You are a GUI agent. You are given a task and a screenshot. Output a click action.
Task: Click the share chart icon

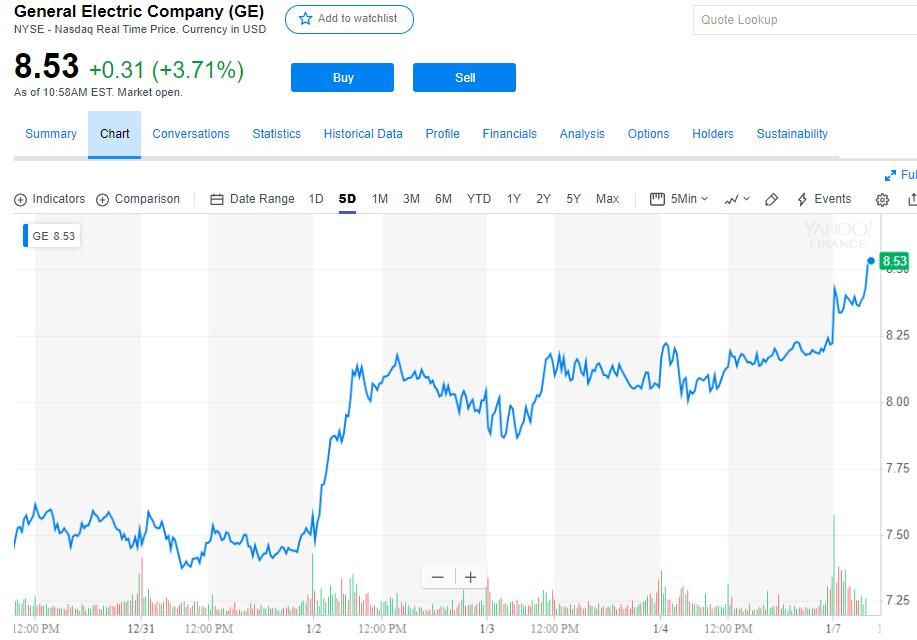[911, 200]
